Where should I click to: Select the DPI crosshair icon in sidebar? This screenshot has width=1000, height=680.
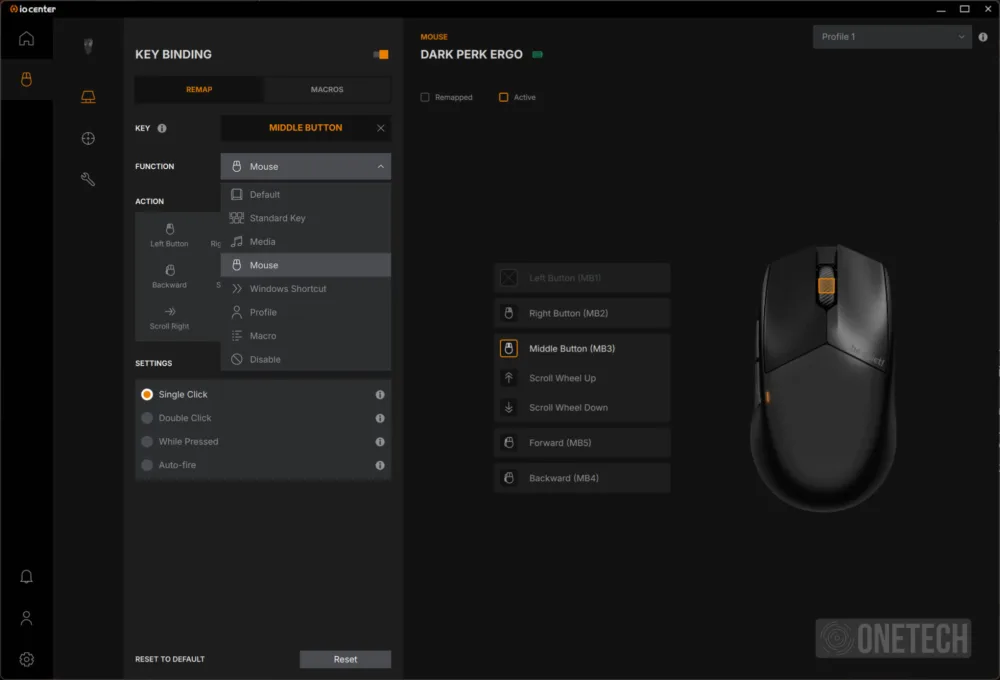pos(88,138)
